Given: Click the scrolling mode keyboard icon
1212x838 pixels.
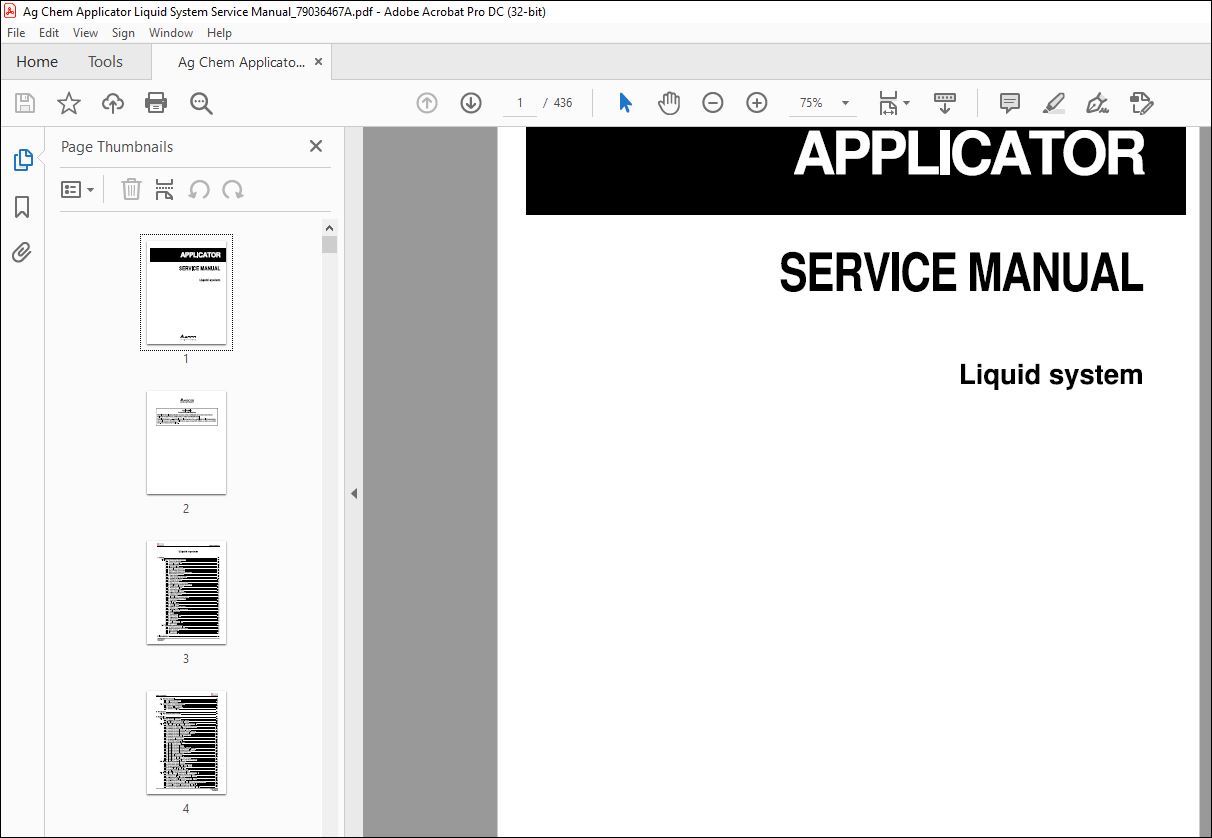Looking at the screenshot, I should click(x=945, y=103).
